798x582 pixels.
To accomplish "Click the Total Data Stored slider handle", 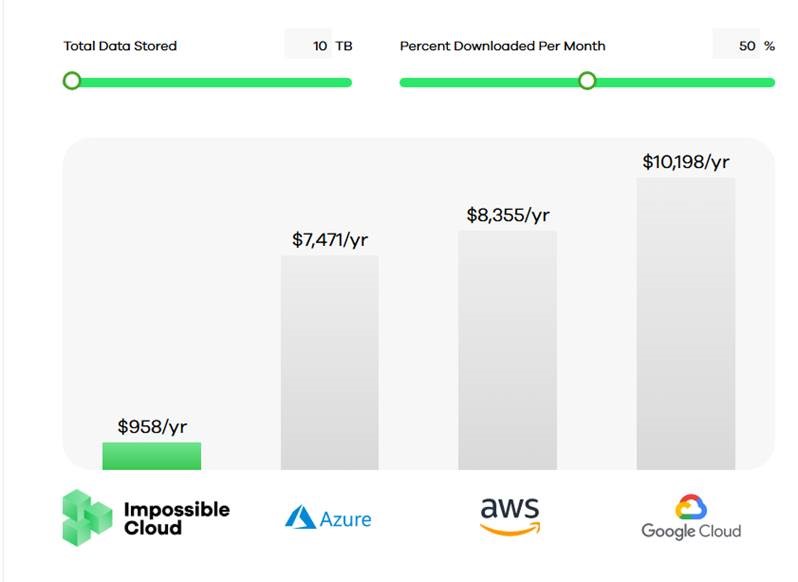I will (x=71, y=81).
